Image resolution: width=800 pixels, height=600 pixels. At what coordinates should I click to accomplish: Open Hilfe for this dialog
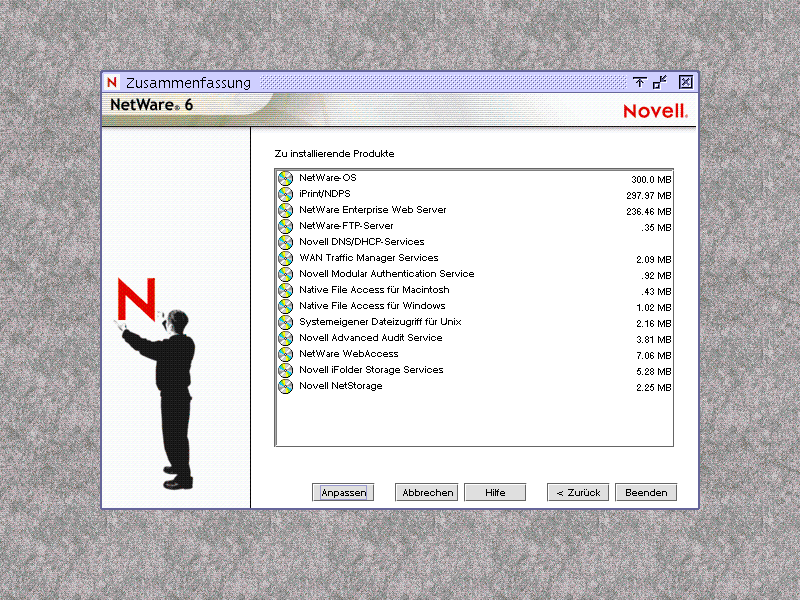pyautogui.click(x=495, y=492)
